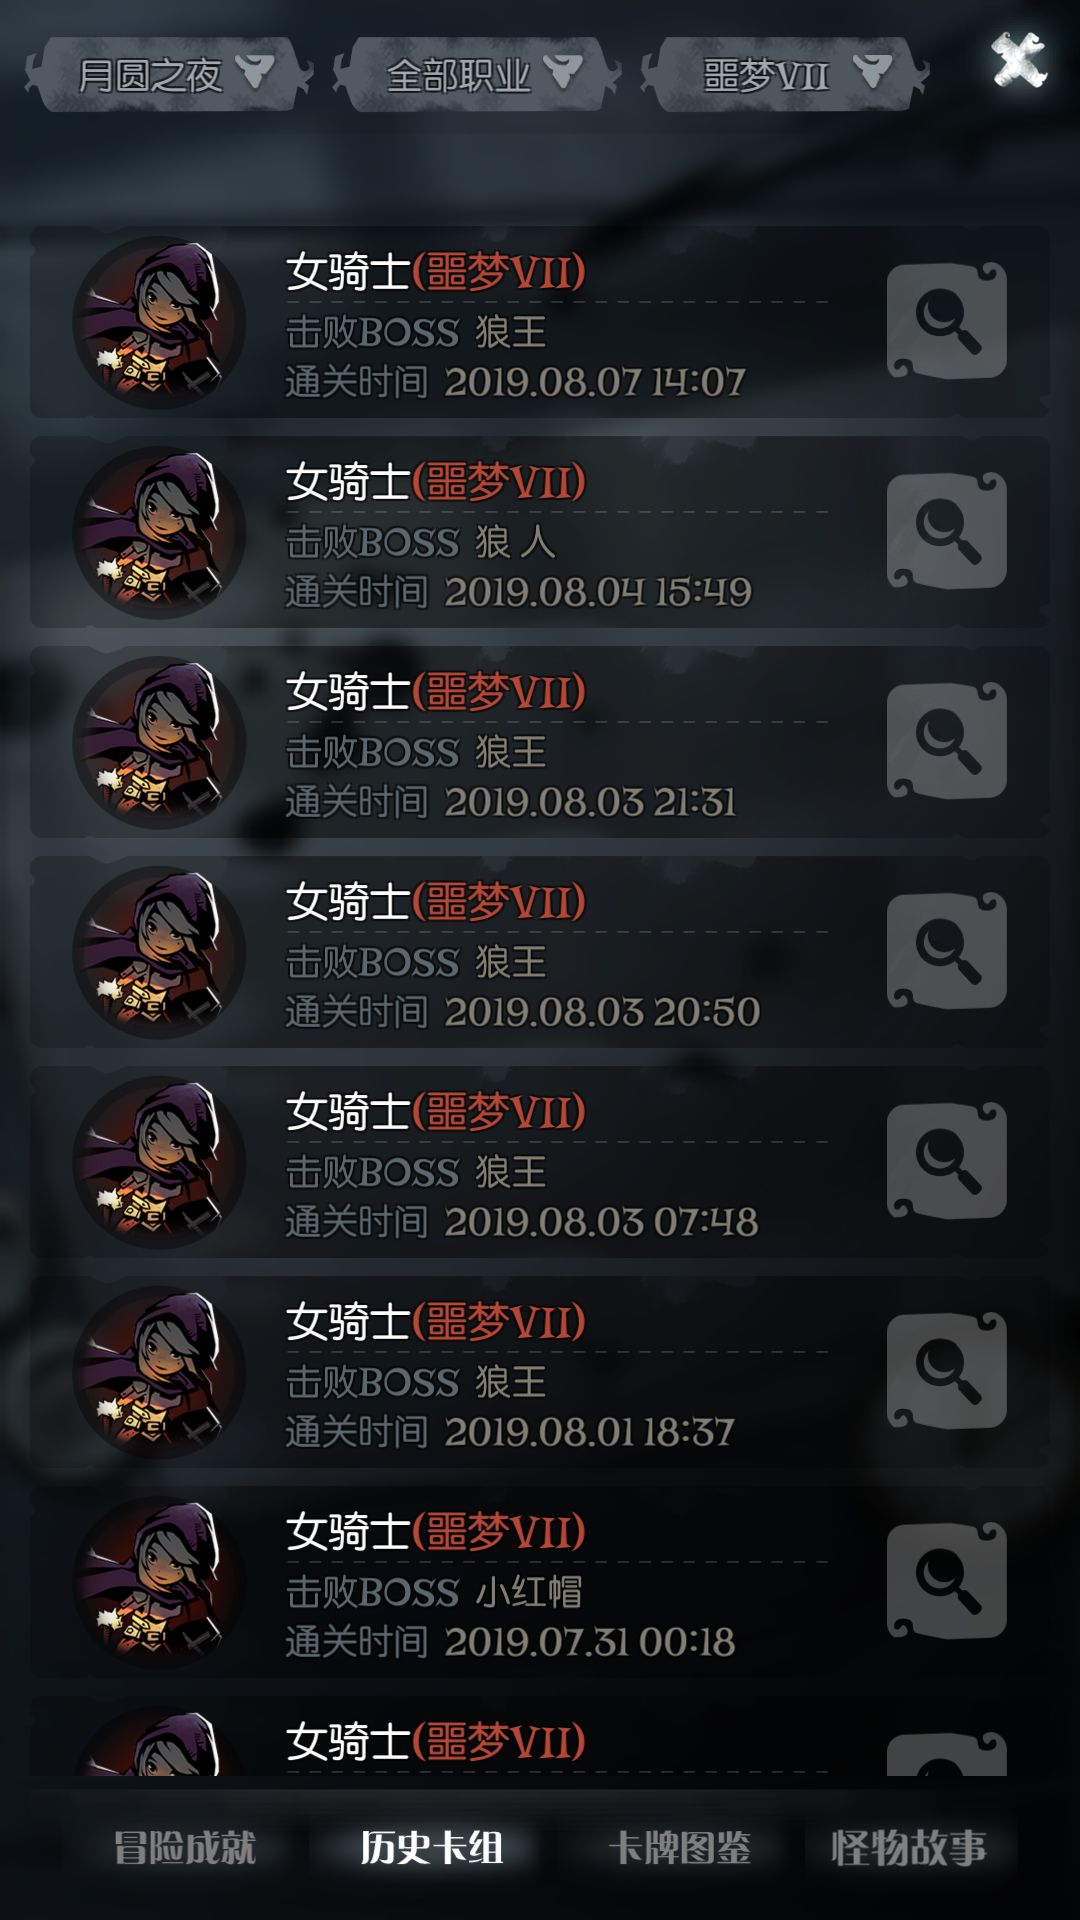Inspect deck of the 小红帽 boss run
The width and height of the screenshot is (1080, 1920).
[946, 1581]
